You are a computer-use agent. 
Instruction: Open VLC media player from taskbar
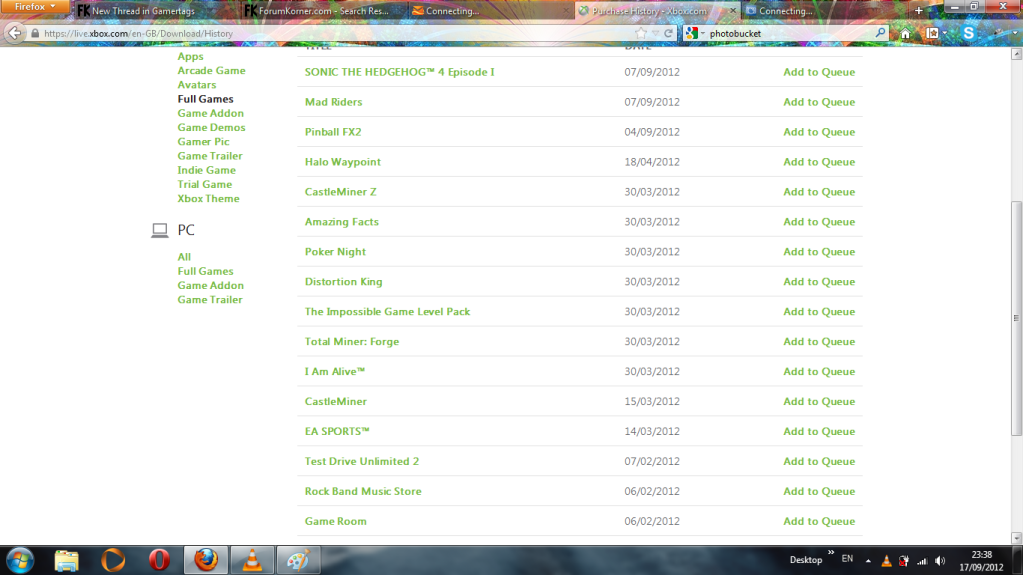252,559
